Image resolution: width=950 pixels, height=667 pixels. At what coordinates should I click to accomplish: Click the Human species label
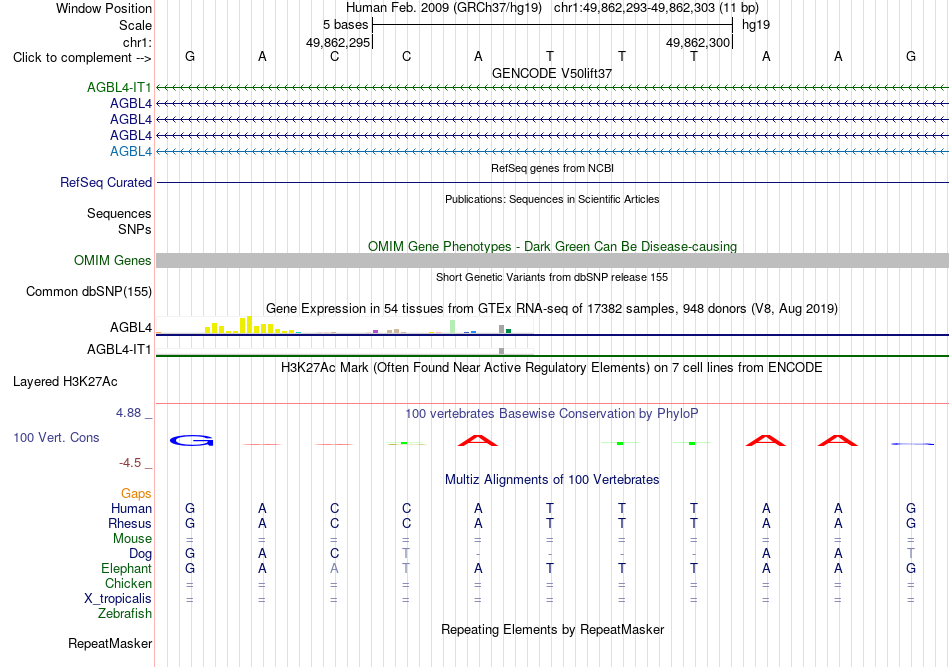[131, 508]
